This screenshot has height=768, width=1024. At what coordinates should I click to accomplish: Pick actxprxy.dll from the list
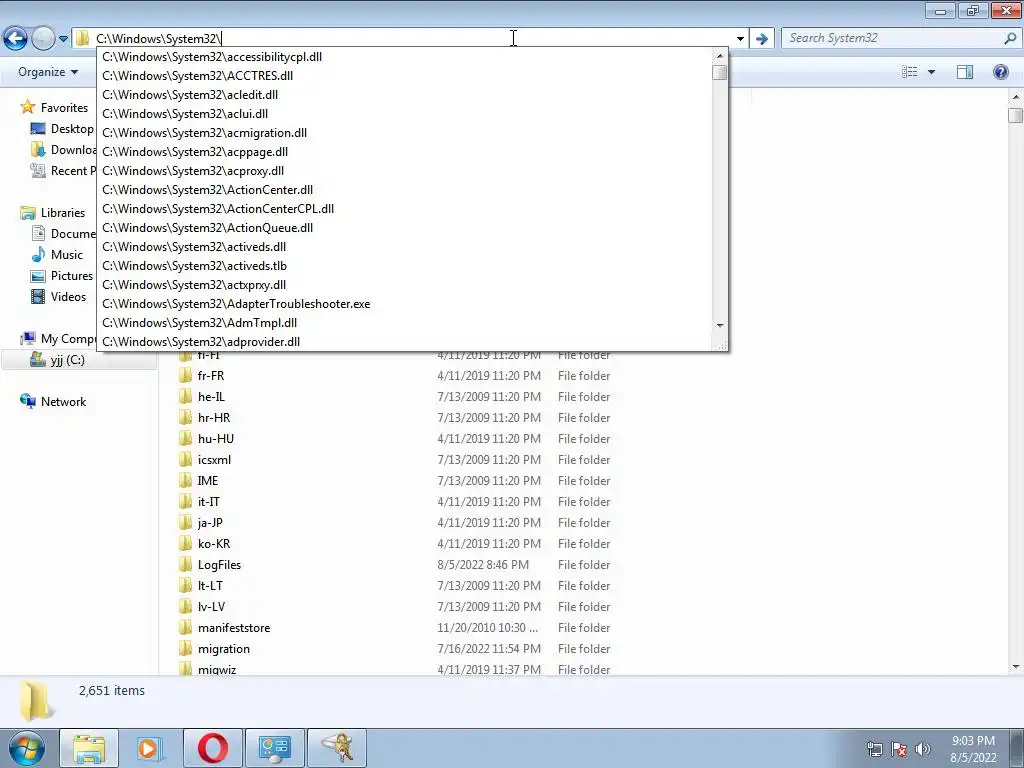pyautogui.click(x=405, y=285)
